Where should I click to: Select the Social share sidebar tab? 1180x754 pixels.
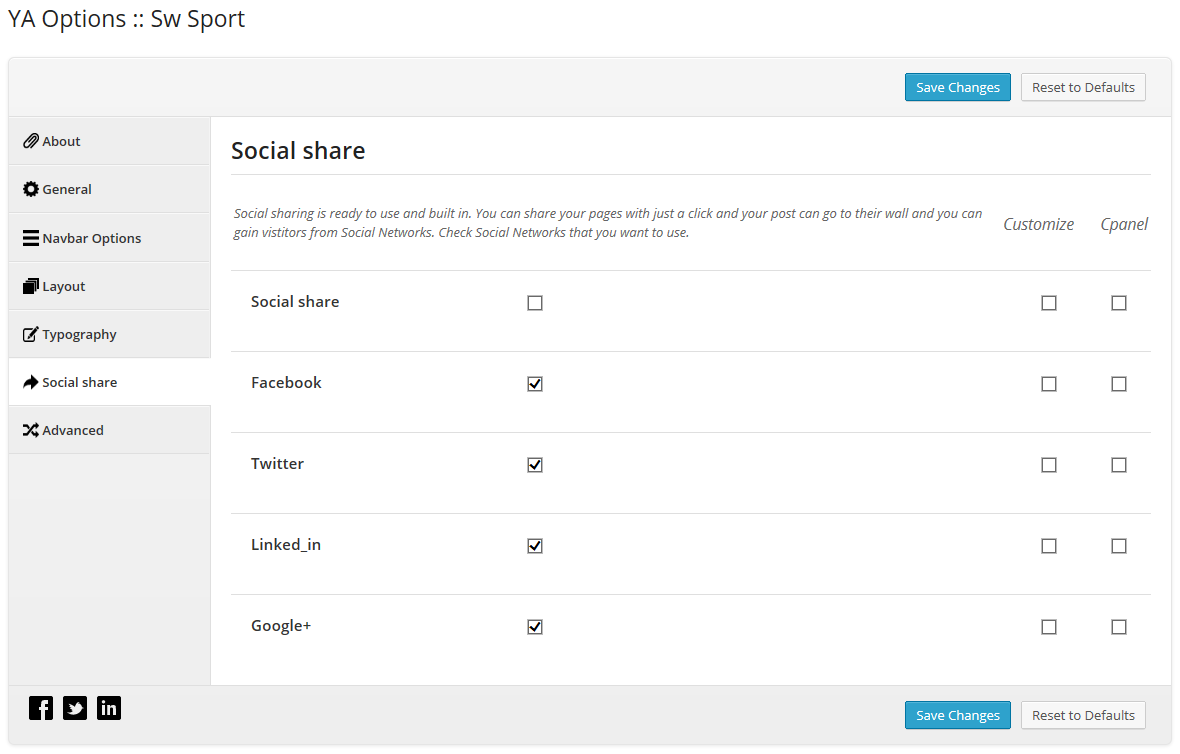tap(110, 382)
